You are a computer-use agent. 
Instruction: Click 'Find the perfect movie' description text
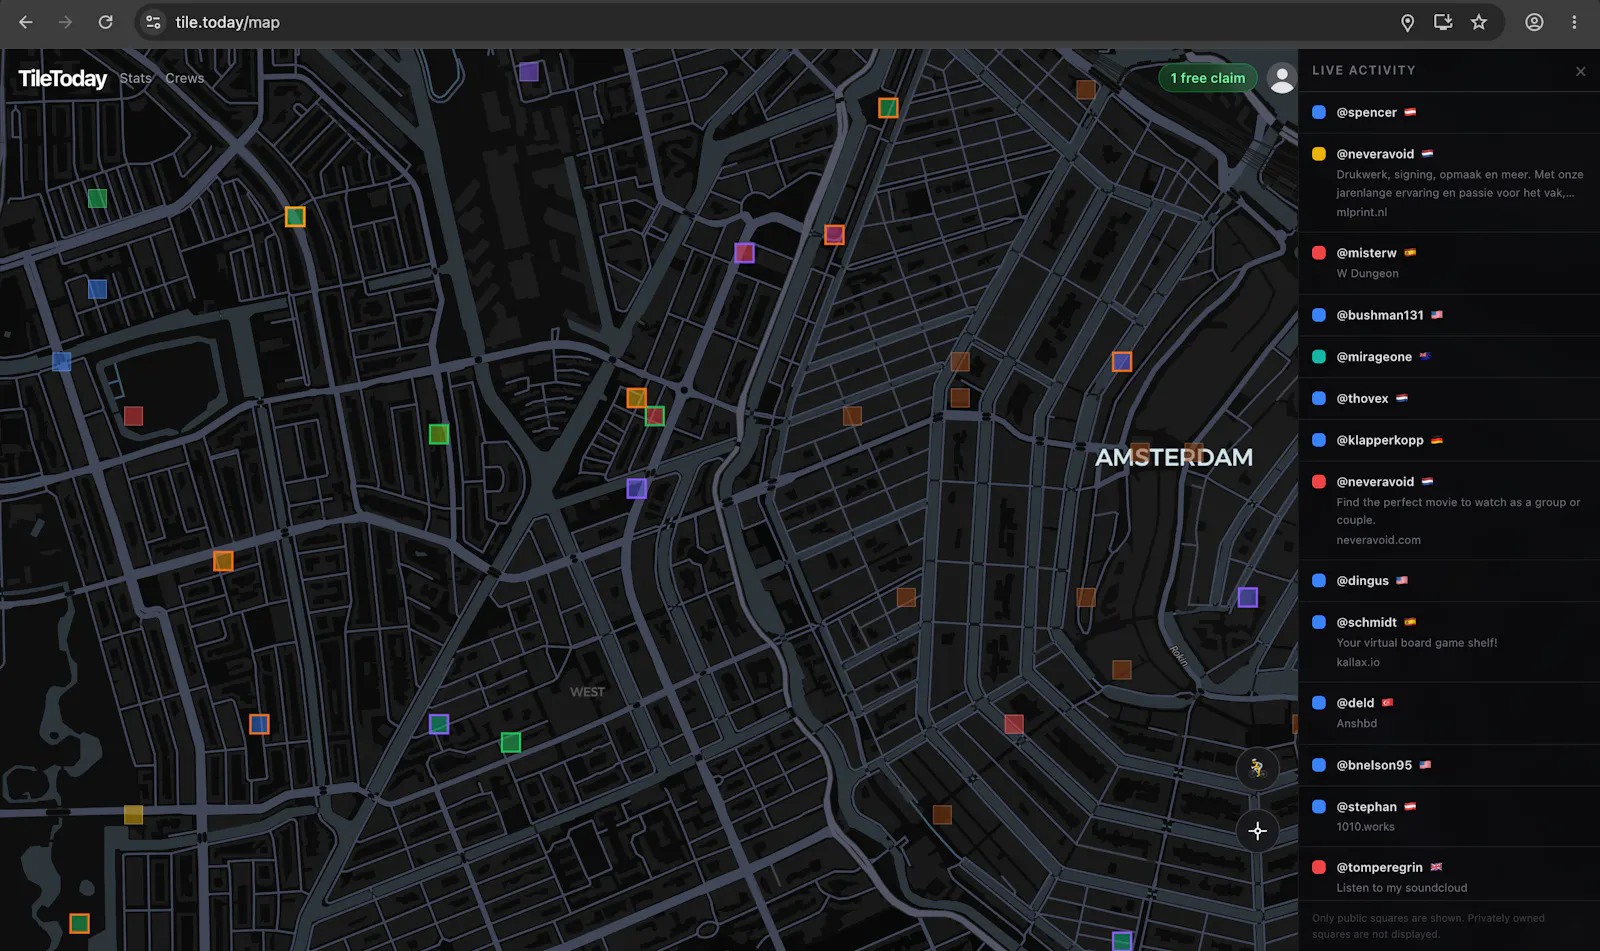(x=1459, y=511)
